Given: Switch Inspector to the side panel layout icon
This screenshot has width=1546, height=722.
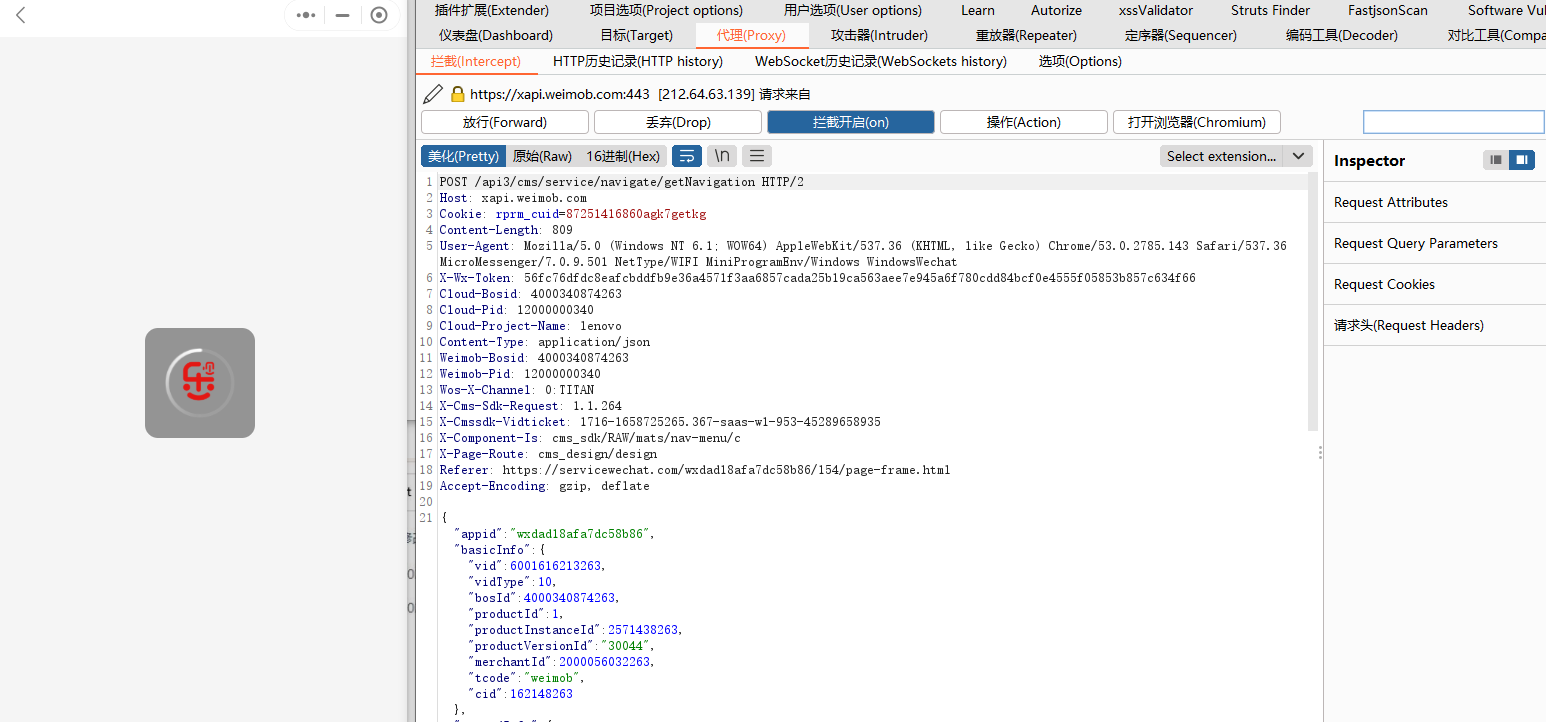Looking at the screenshot, I should point(1521,160).
